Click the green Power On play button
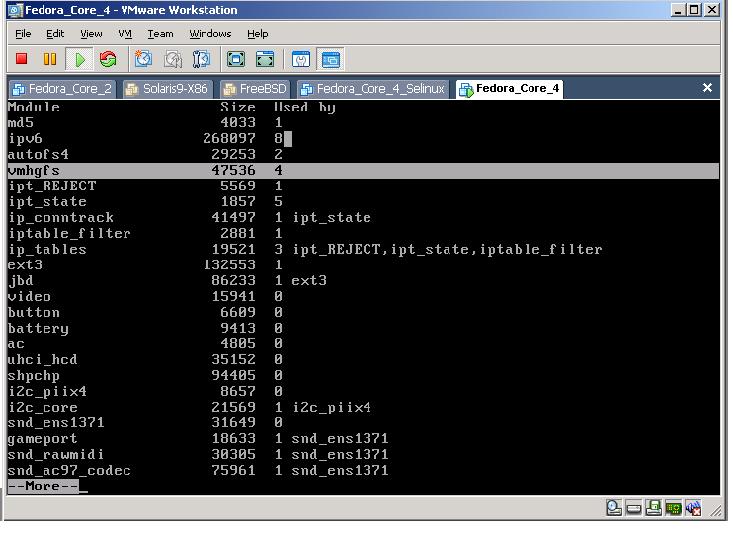733x535 pixels. pyautogui.click(x=79, y=59)
